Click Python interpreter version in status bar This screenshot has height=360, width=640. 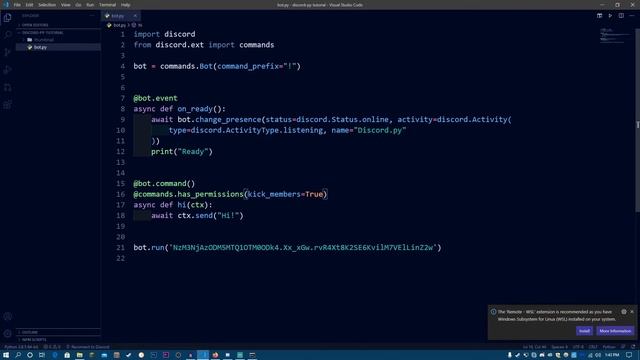click(21, 347)
